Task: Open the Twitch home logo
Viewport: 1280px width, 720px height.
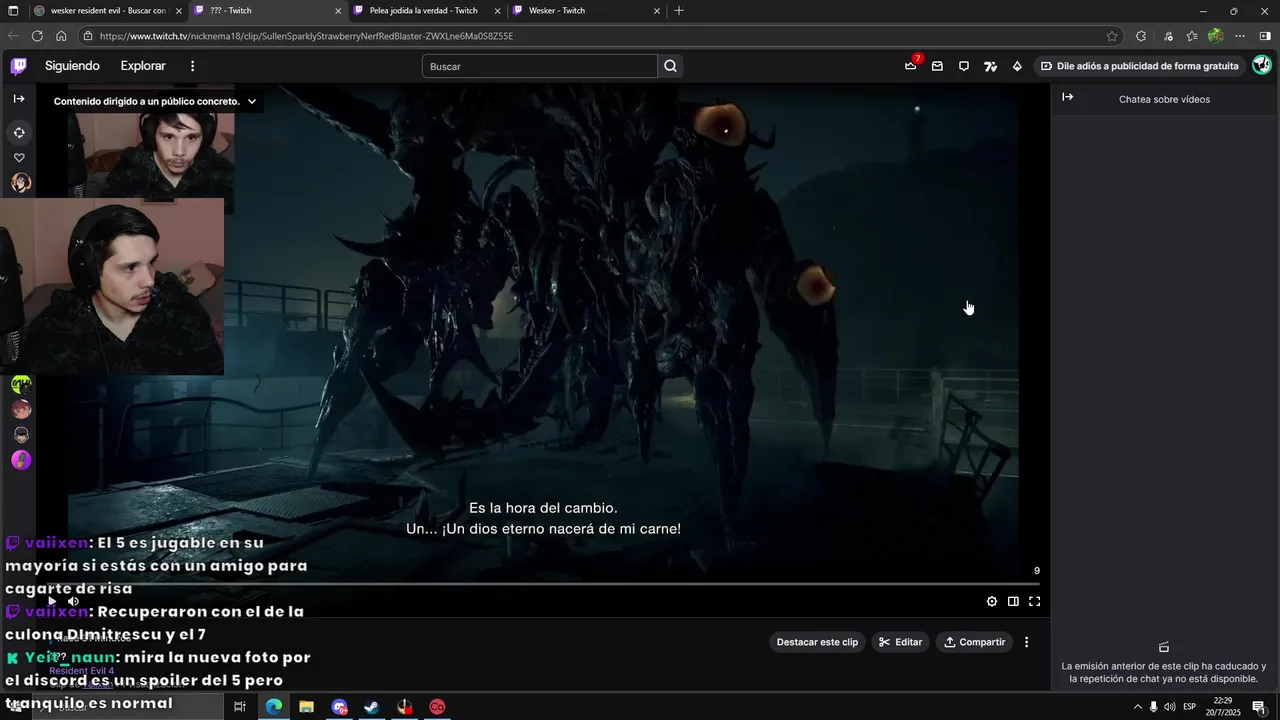Action: click(x=19, y=66)
